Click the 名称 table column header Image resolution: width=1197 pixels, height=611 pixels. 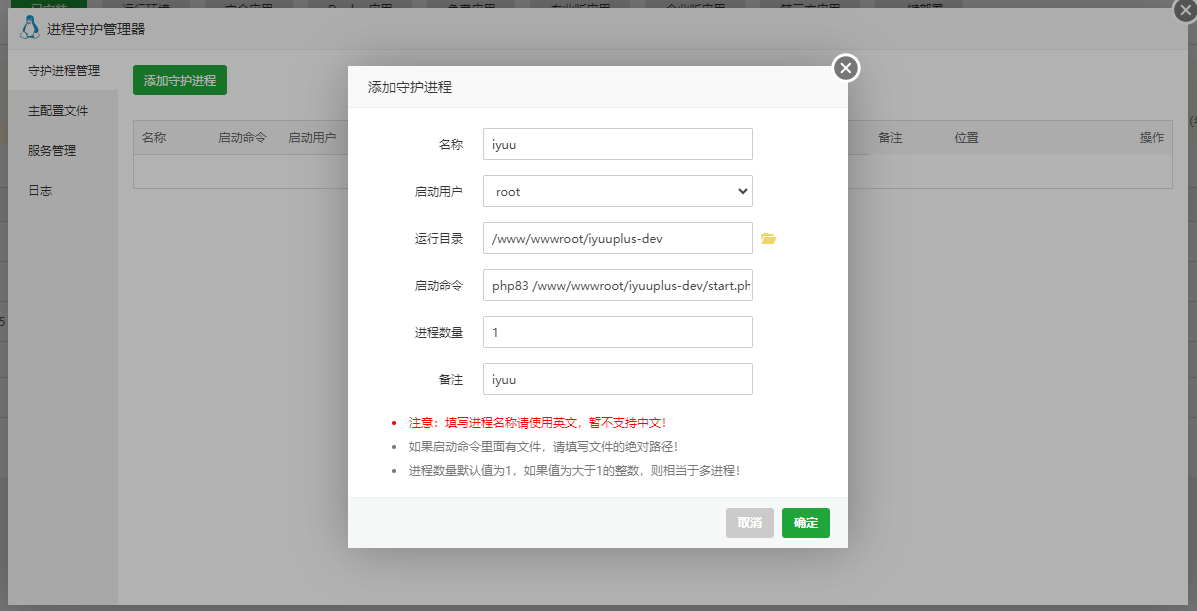154,137
